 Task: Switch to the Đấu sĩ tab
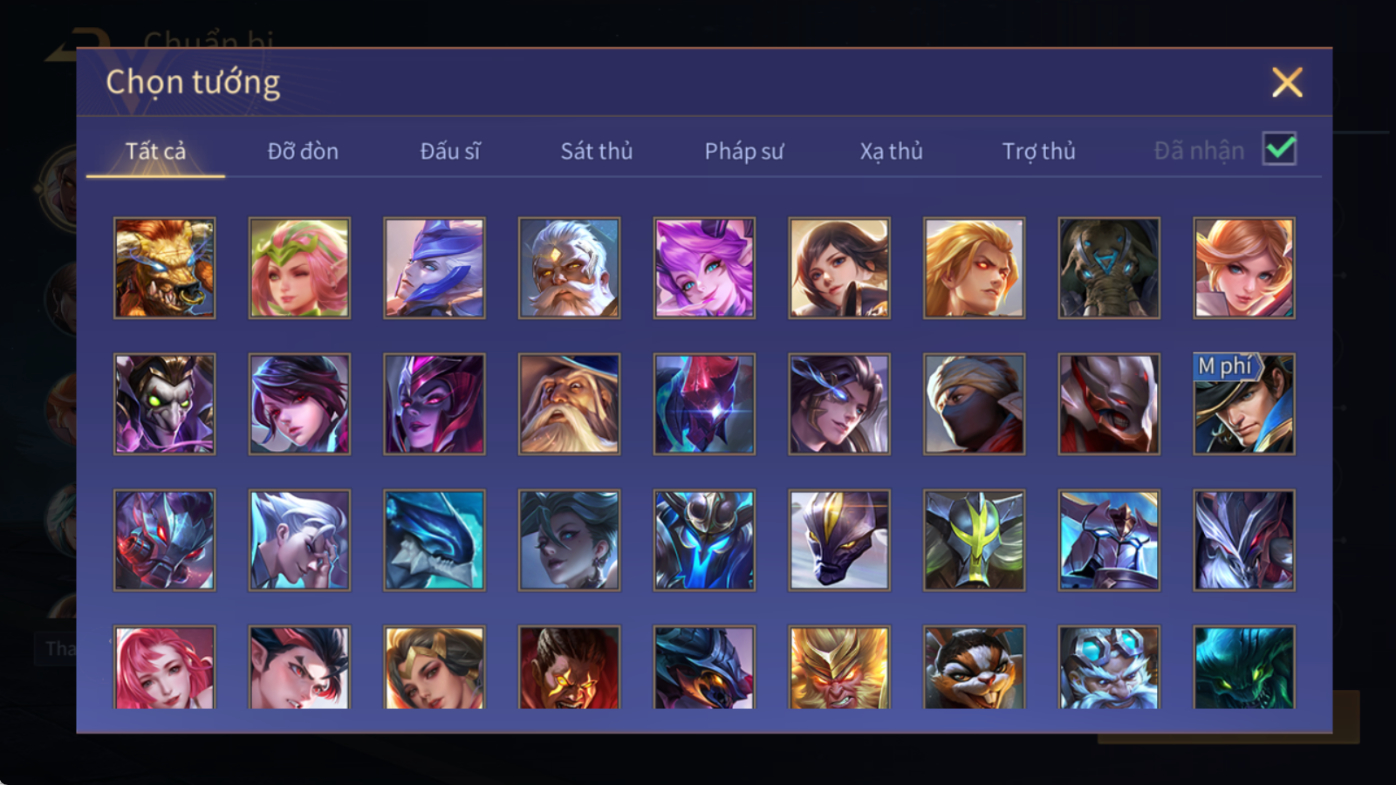[x=450, y=151]
